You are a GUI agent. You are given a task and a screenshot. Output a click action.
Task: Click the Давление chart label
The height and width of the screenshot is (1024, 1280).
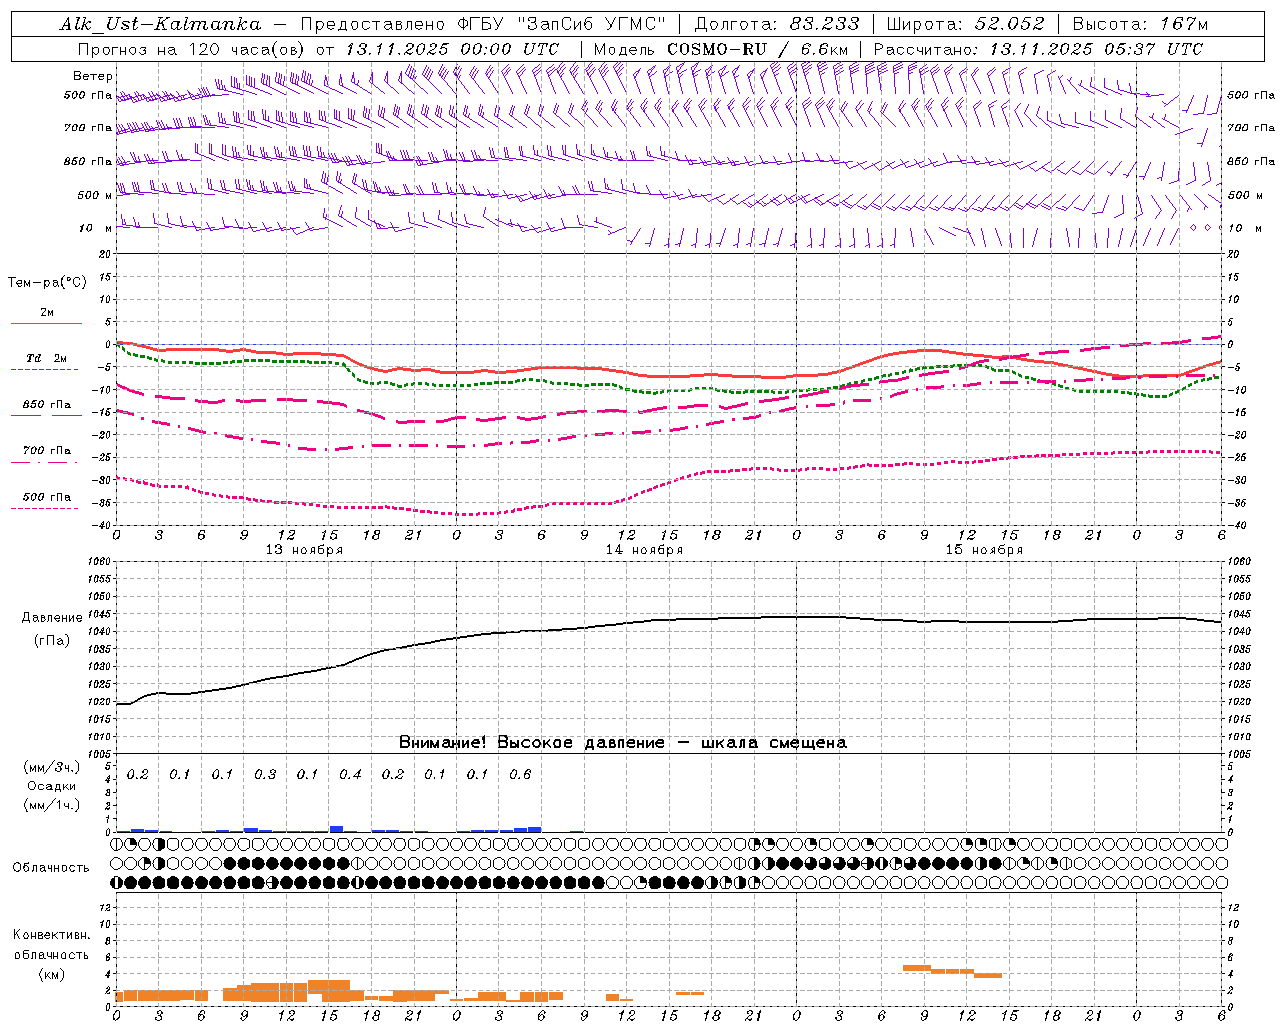tap(52, 618)
